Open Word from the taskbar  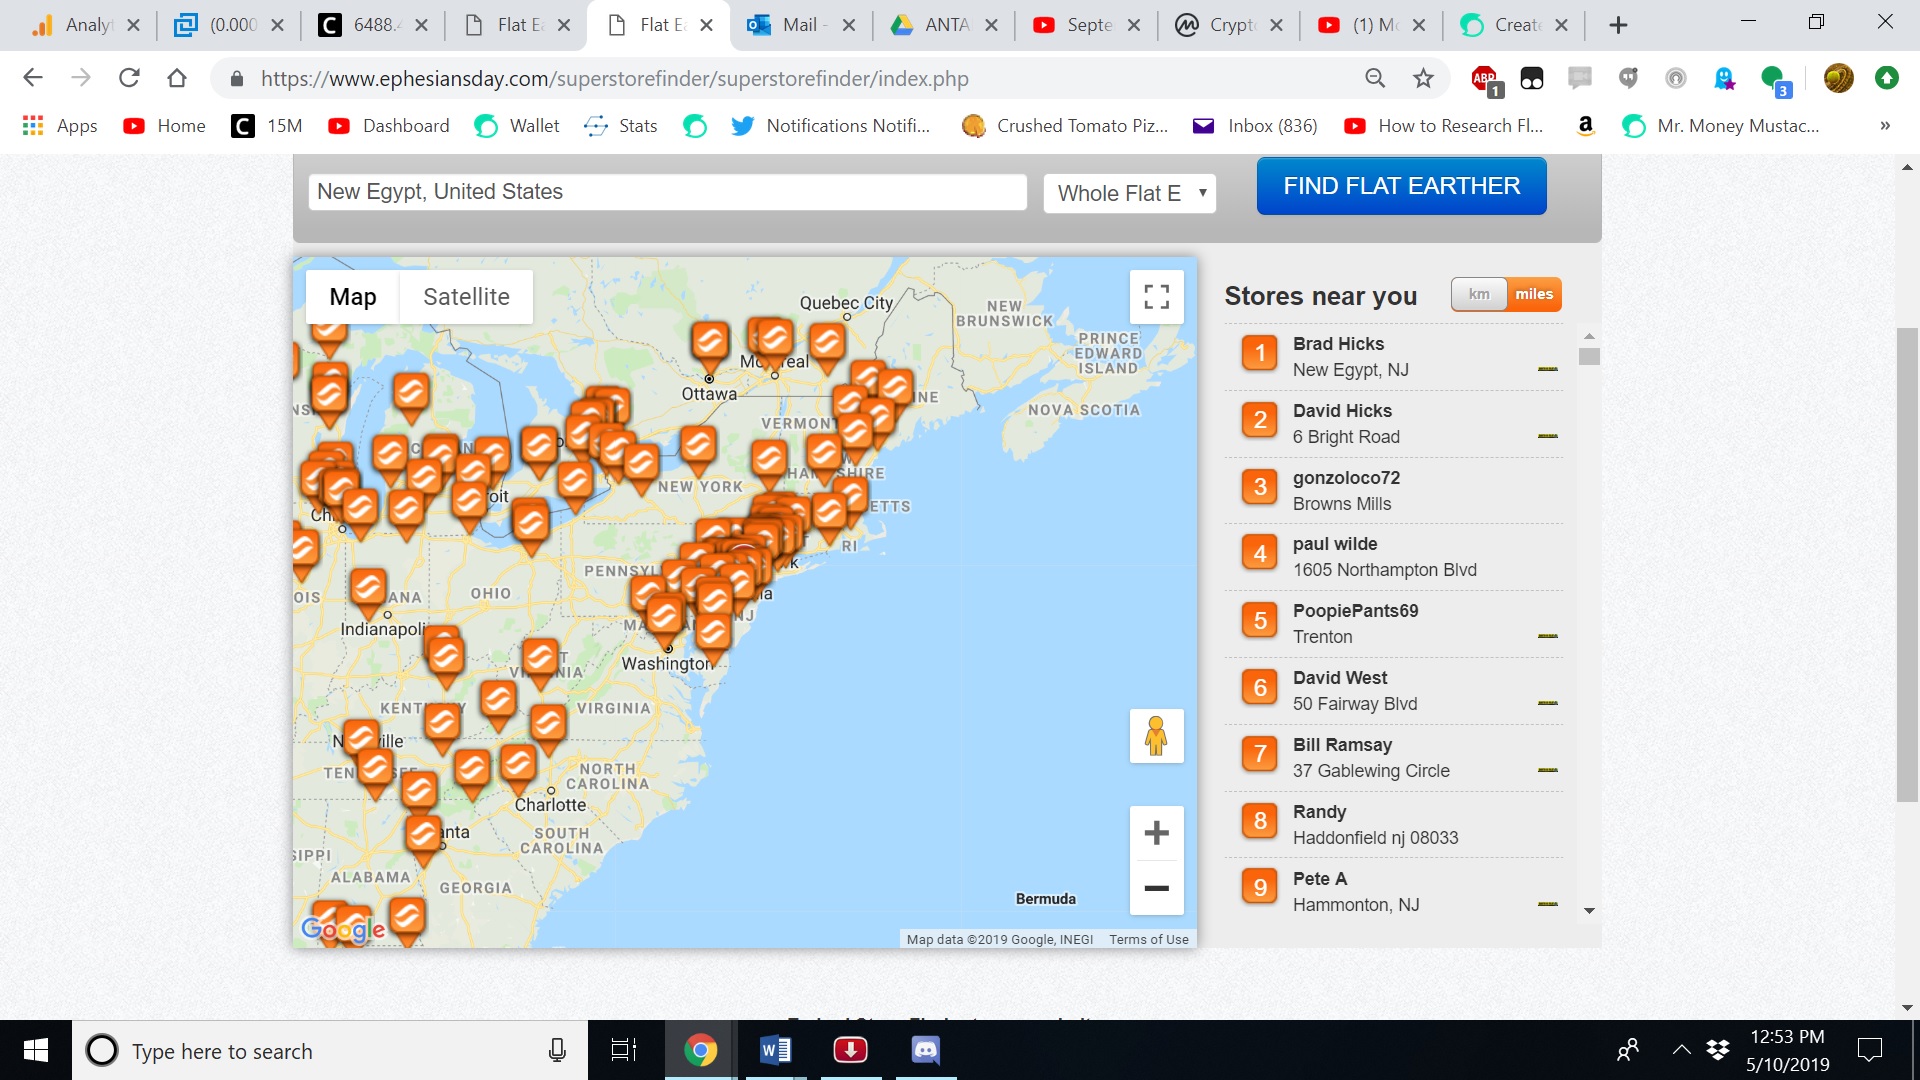tap(775, 1050)
